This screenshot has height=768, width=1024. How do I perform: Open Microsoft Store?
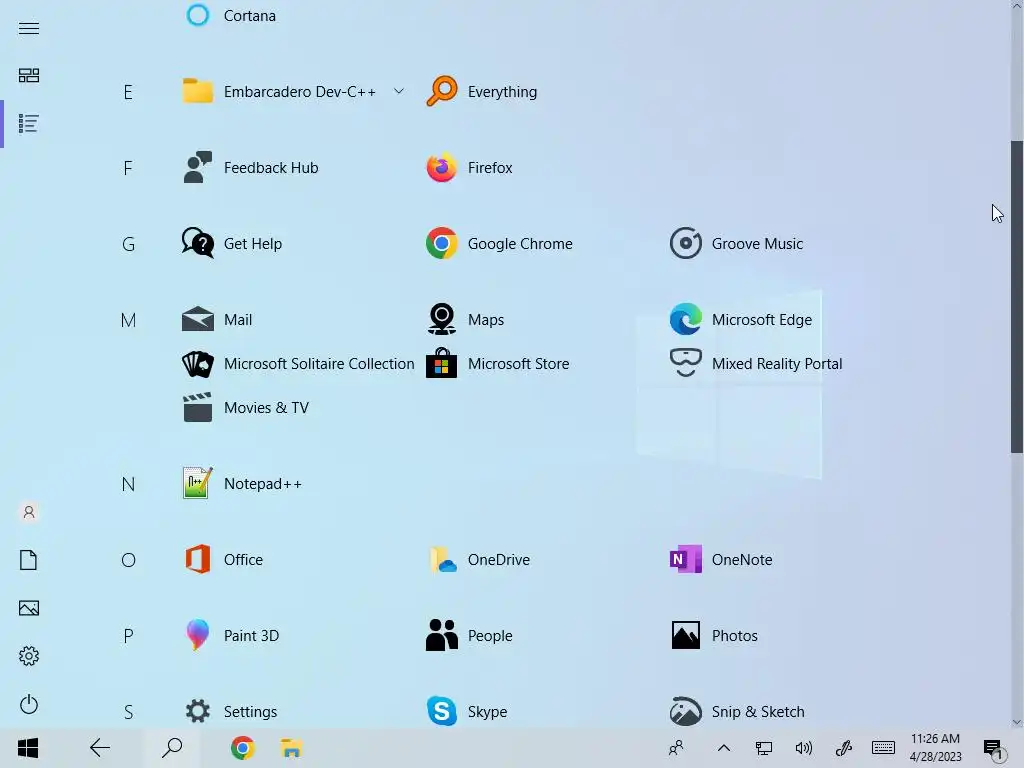coord(497,364)
